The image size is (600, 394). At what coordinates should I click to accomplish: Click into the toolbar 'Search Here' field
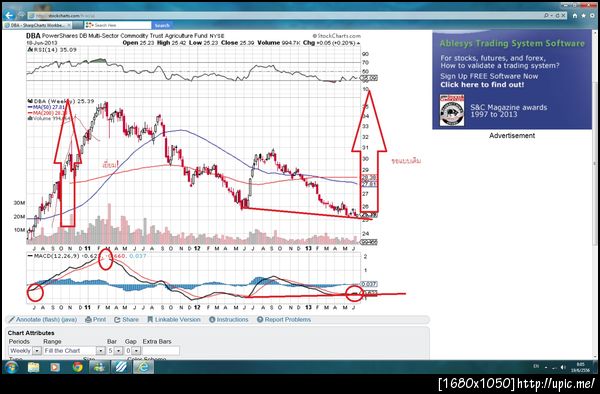click(x=118, y=25)
